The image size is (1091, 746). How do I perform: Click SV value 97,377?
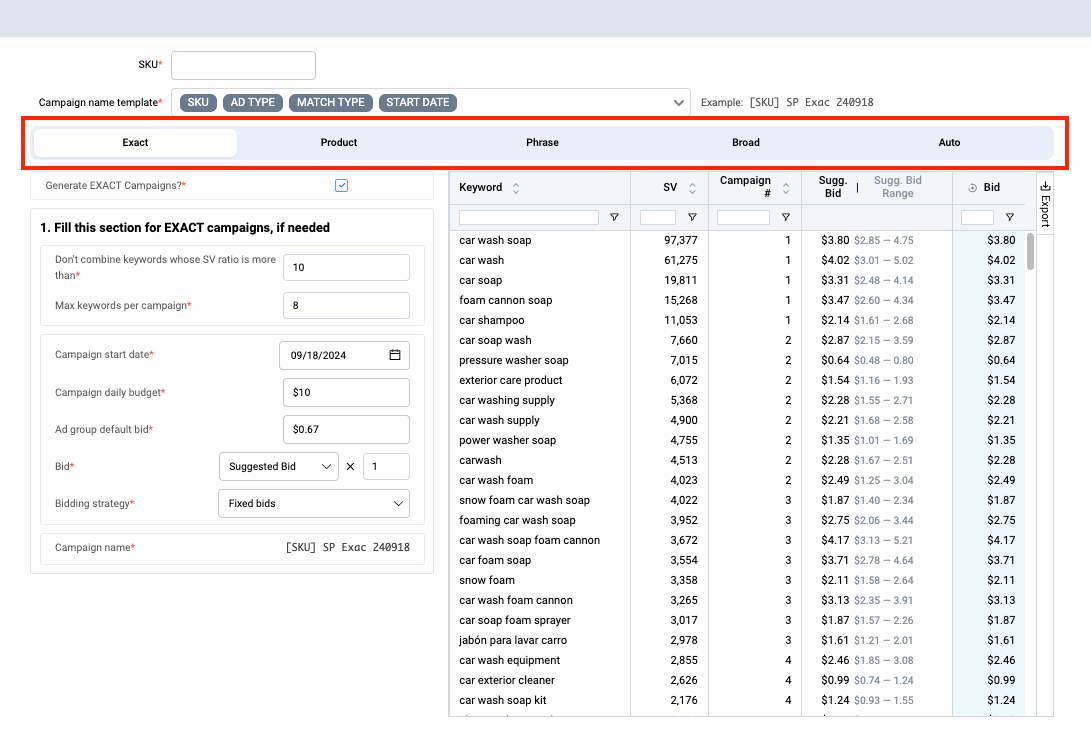tap(680, 240)
